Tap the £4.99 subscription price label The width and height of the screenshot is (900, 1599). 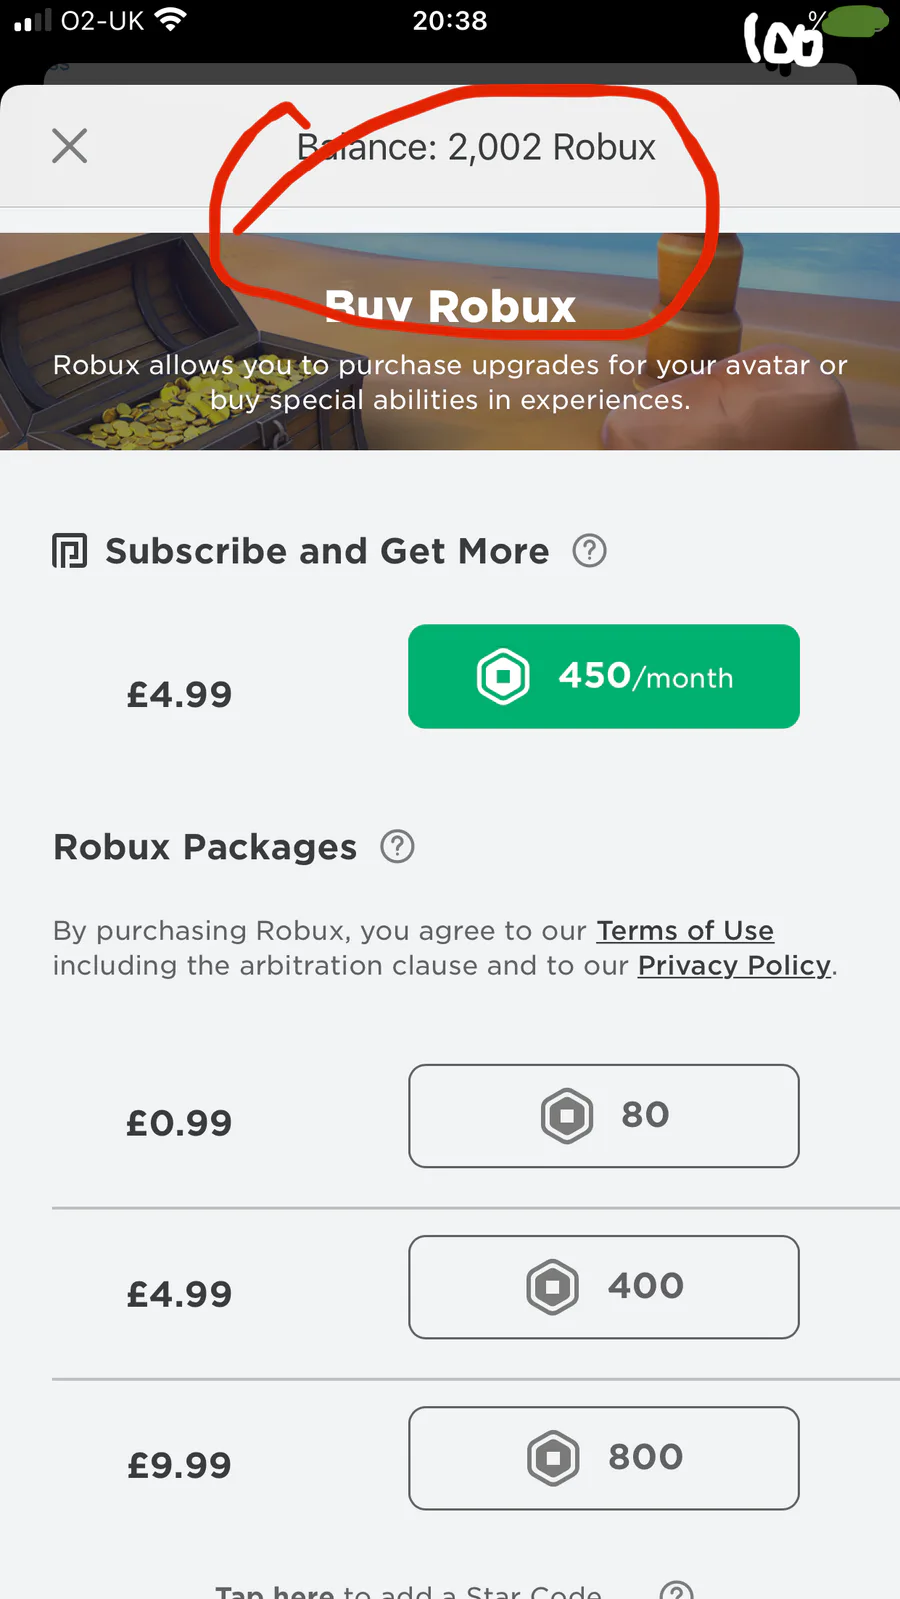coord(179,694)
